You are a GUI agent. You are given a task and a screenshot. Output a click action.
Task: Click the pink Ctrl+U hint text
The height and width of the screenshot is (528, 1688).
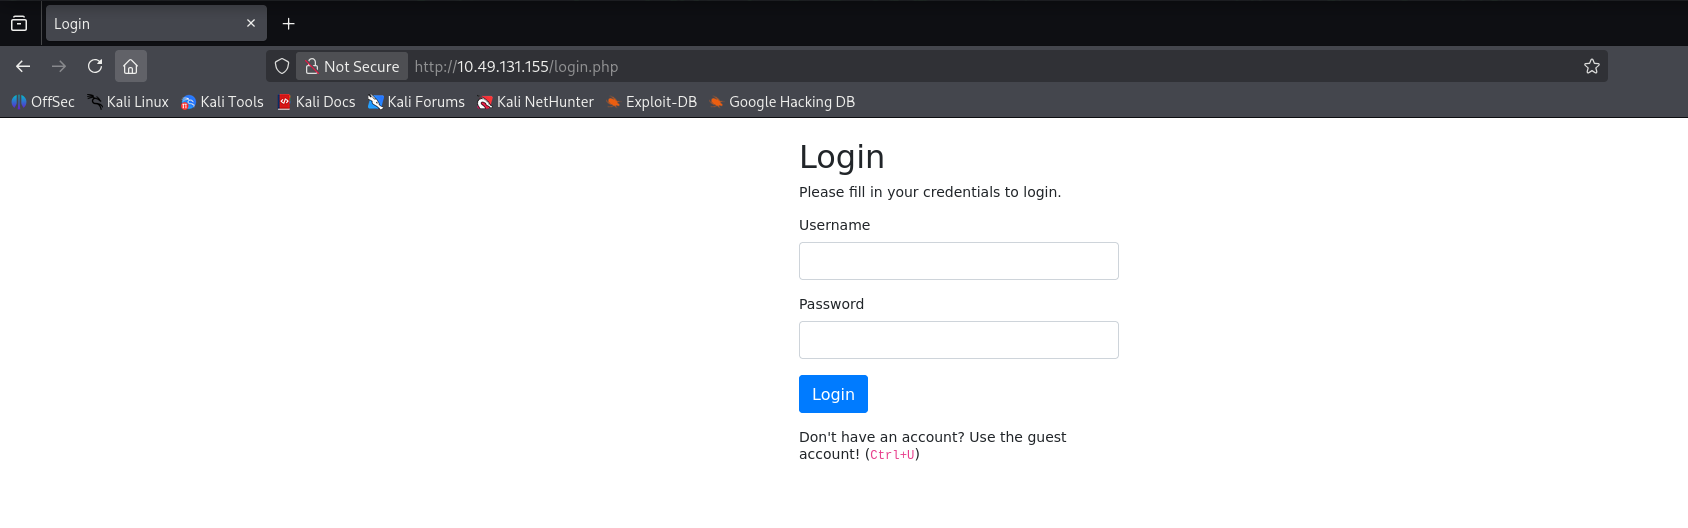pyautogui.click(x=892, y=455)
